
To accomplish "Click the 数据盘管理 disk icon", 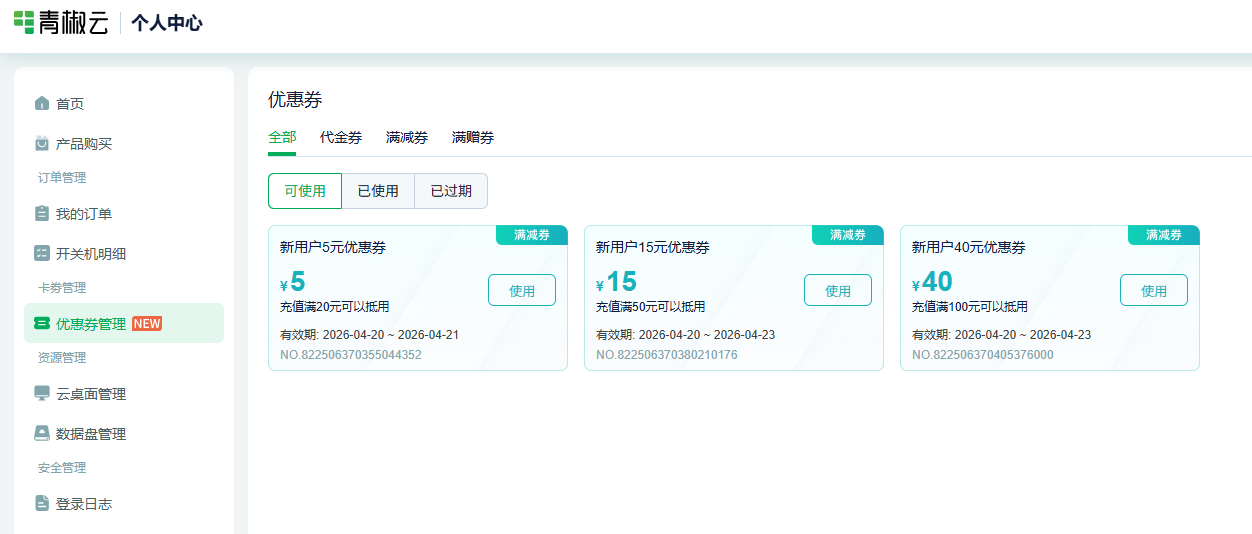I will (x=42, y=434).
